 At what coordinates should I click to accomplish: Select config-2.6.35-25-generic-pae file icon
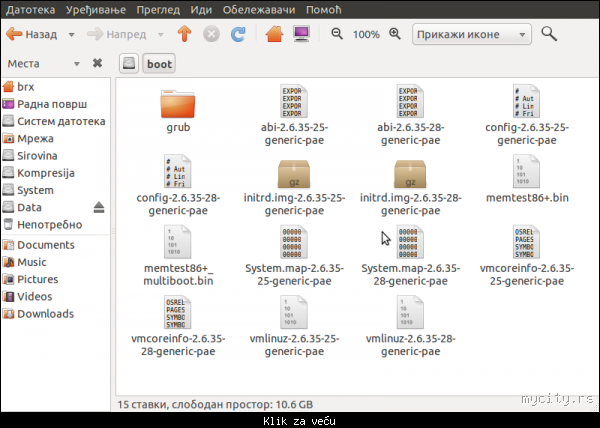click(527, 101)
